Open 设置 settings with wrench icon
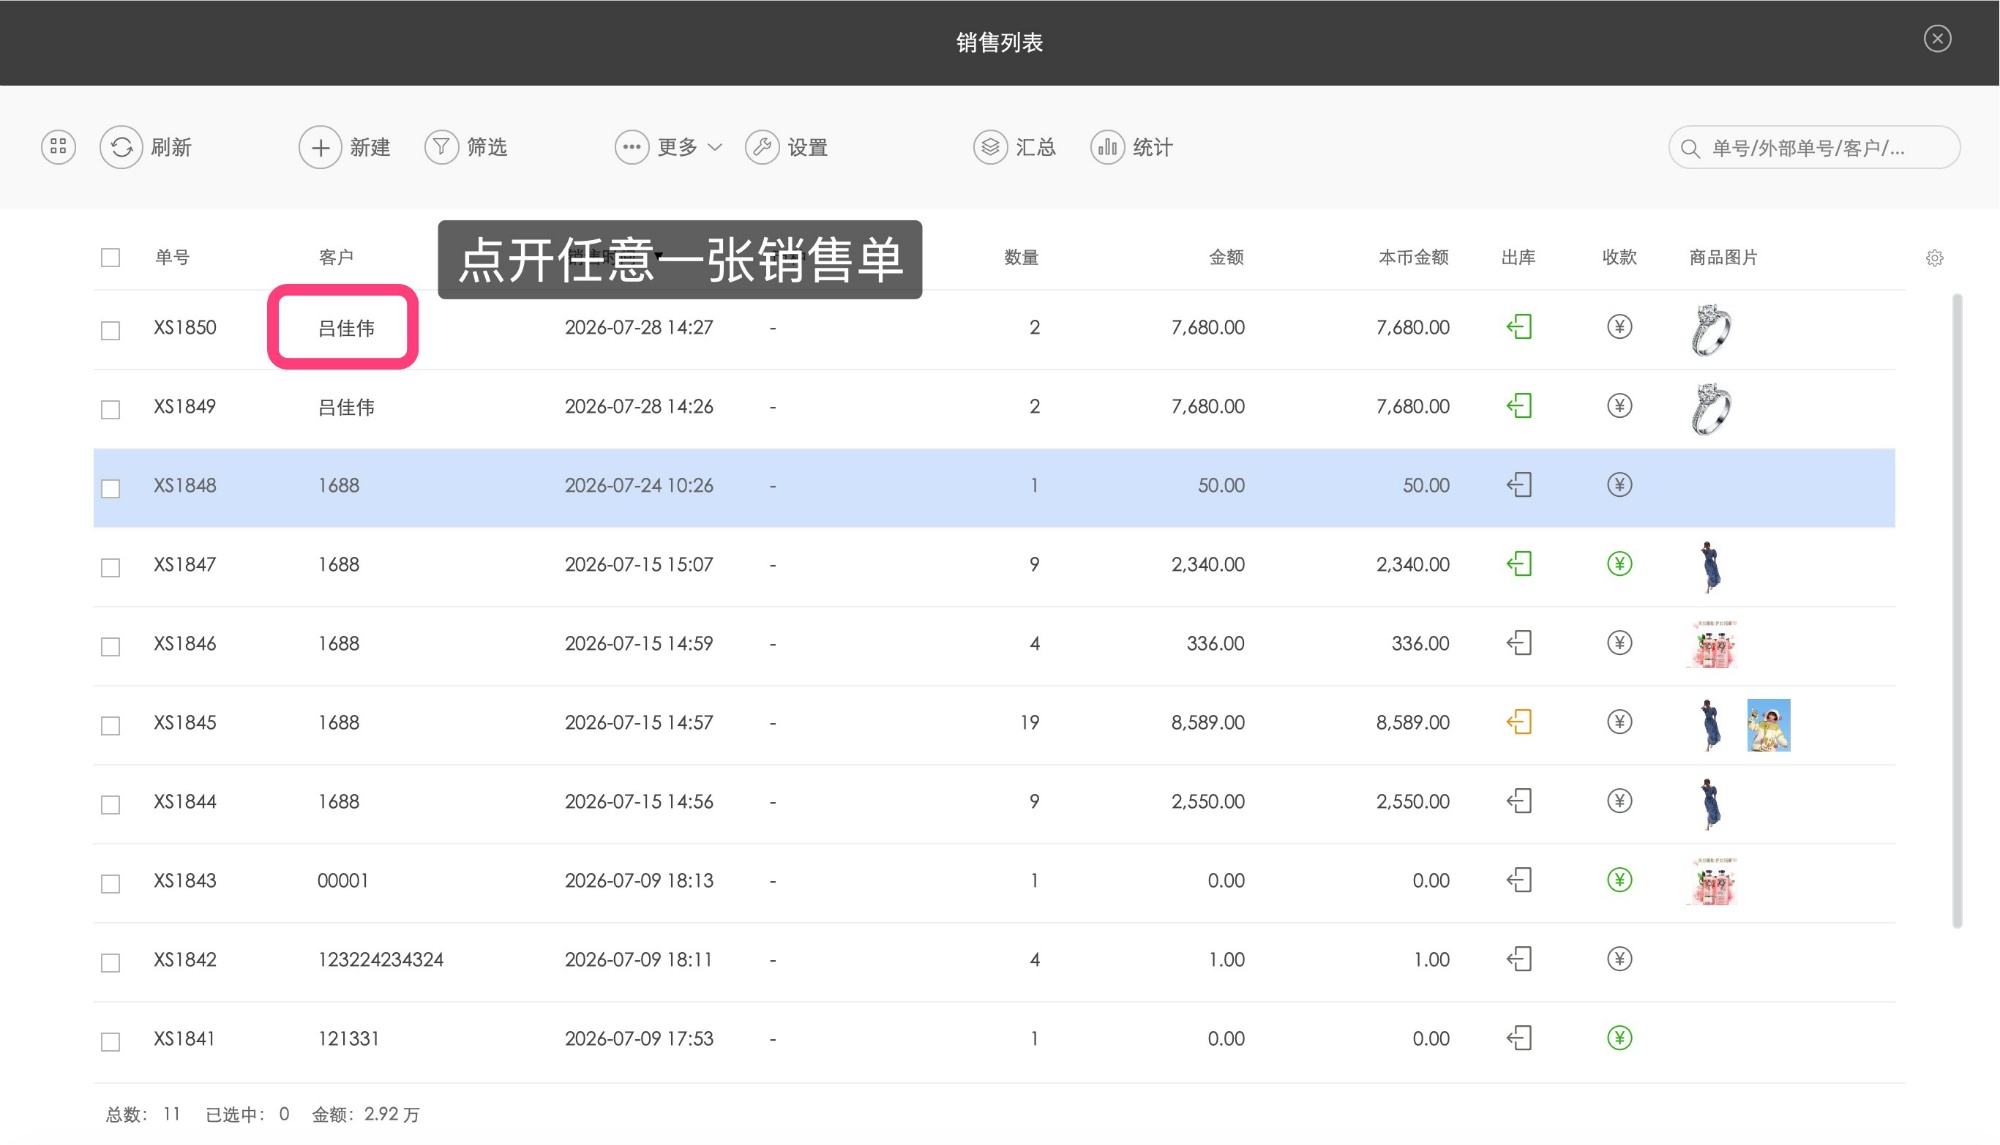This screenshot has height=1145, width=2000. coord(787,147)
